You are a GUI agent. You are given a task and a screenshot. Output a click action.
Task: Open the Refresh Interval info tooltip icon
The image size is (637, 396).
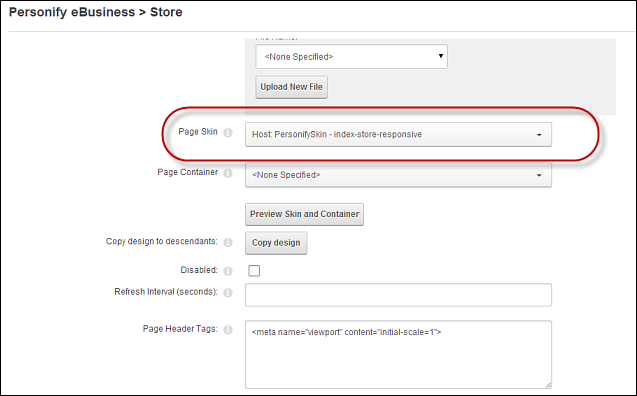[228, 292]
